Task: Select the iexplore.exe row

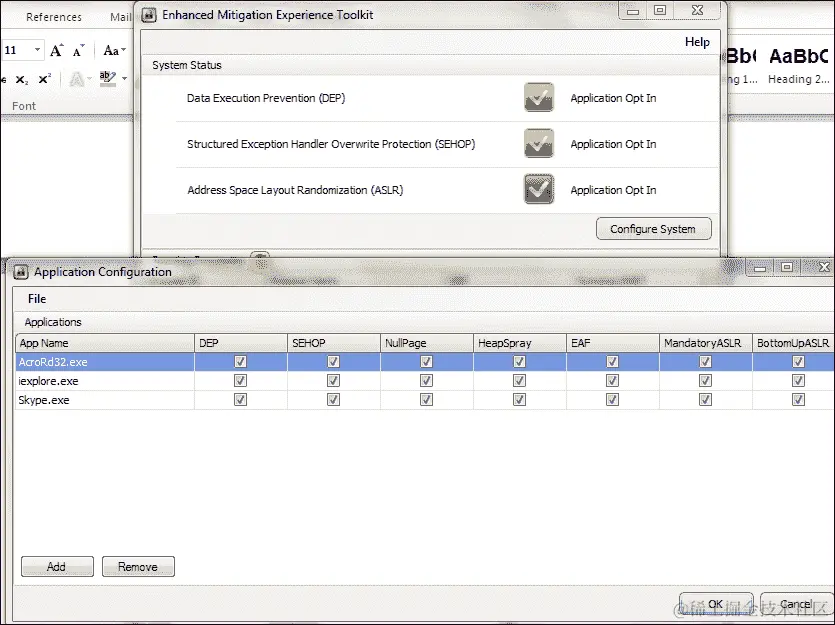Action: pyautogui.click(x=424, y=381)
